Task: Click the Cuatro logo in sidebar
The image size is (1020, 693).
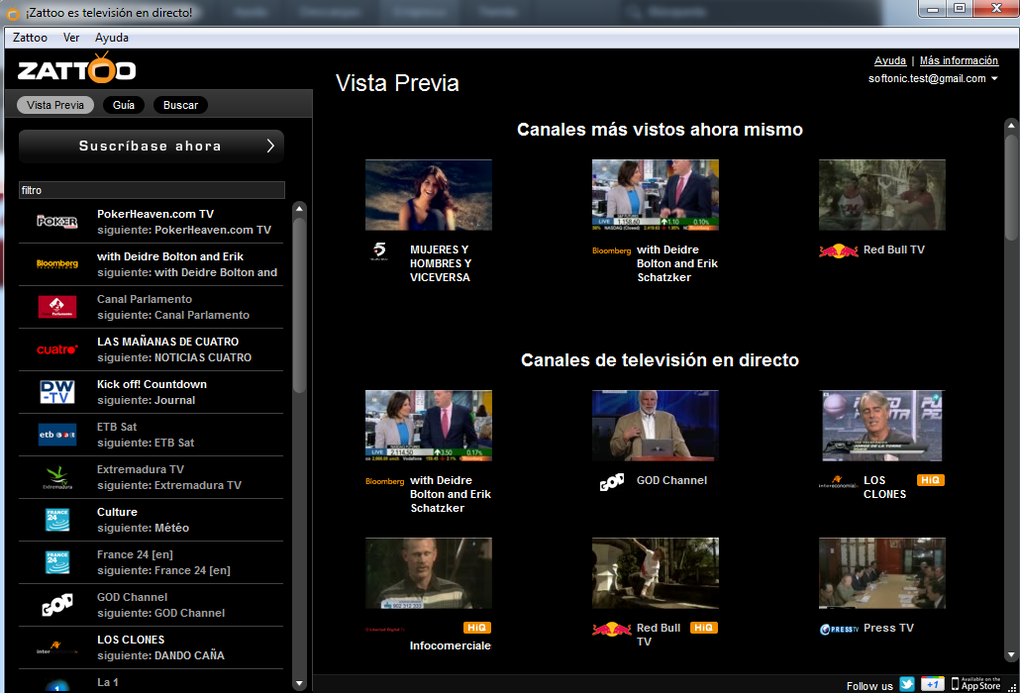Action: click(x=57, y=349)
